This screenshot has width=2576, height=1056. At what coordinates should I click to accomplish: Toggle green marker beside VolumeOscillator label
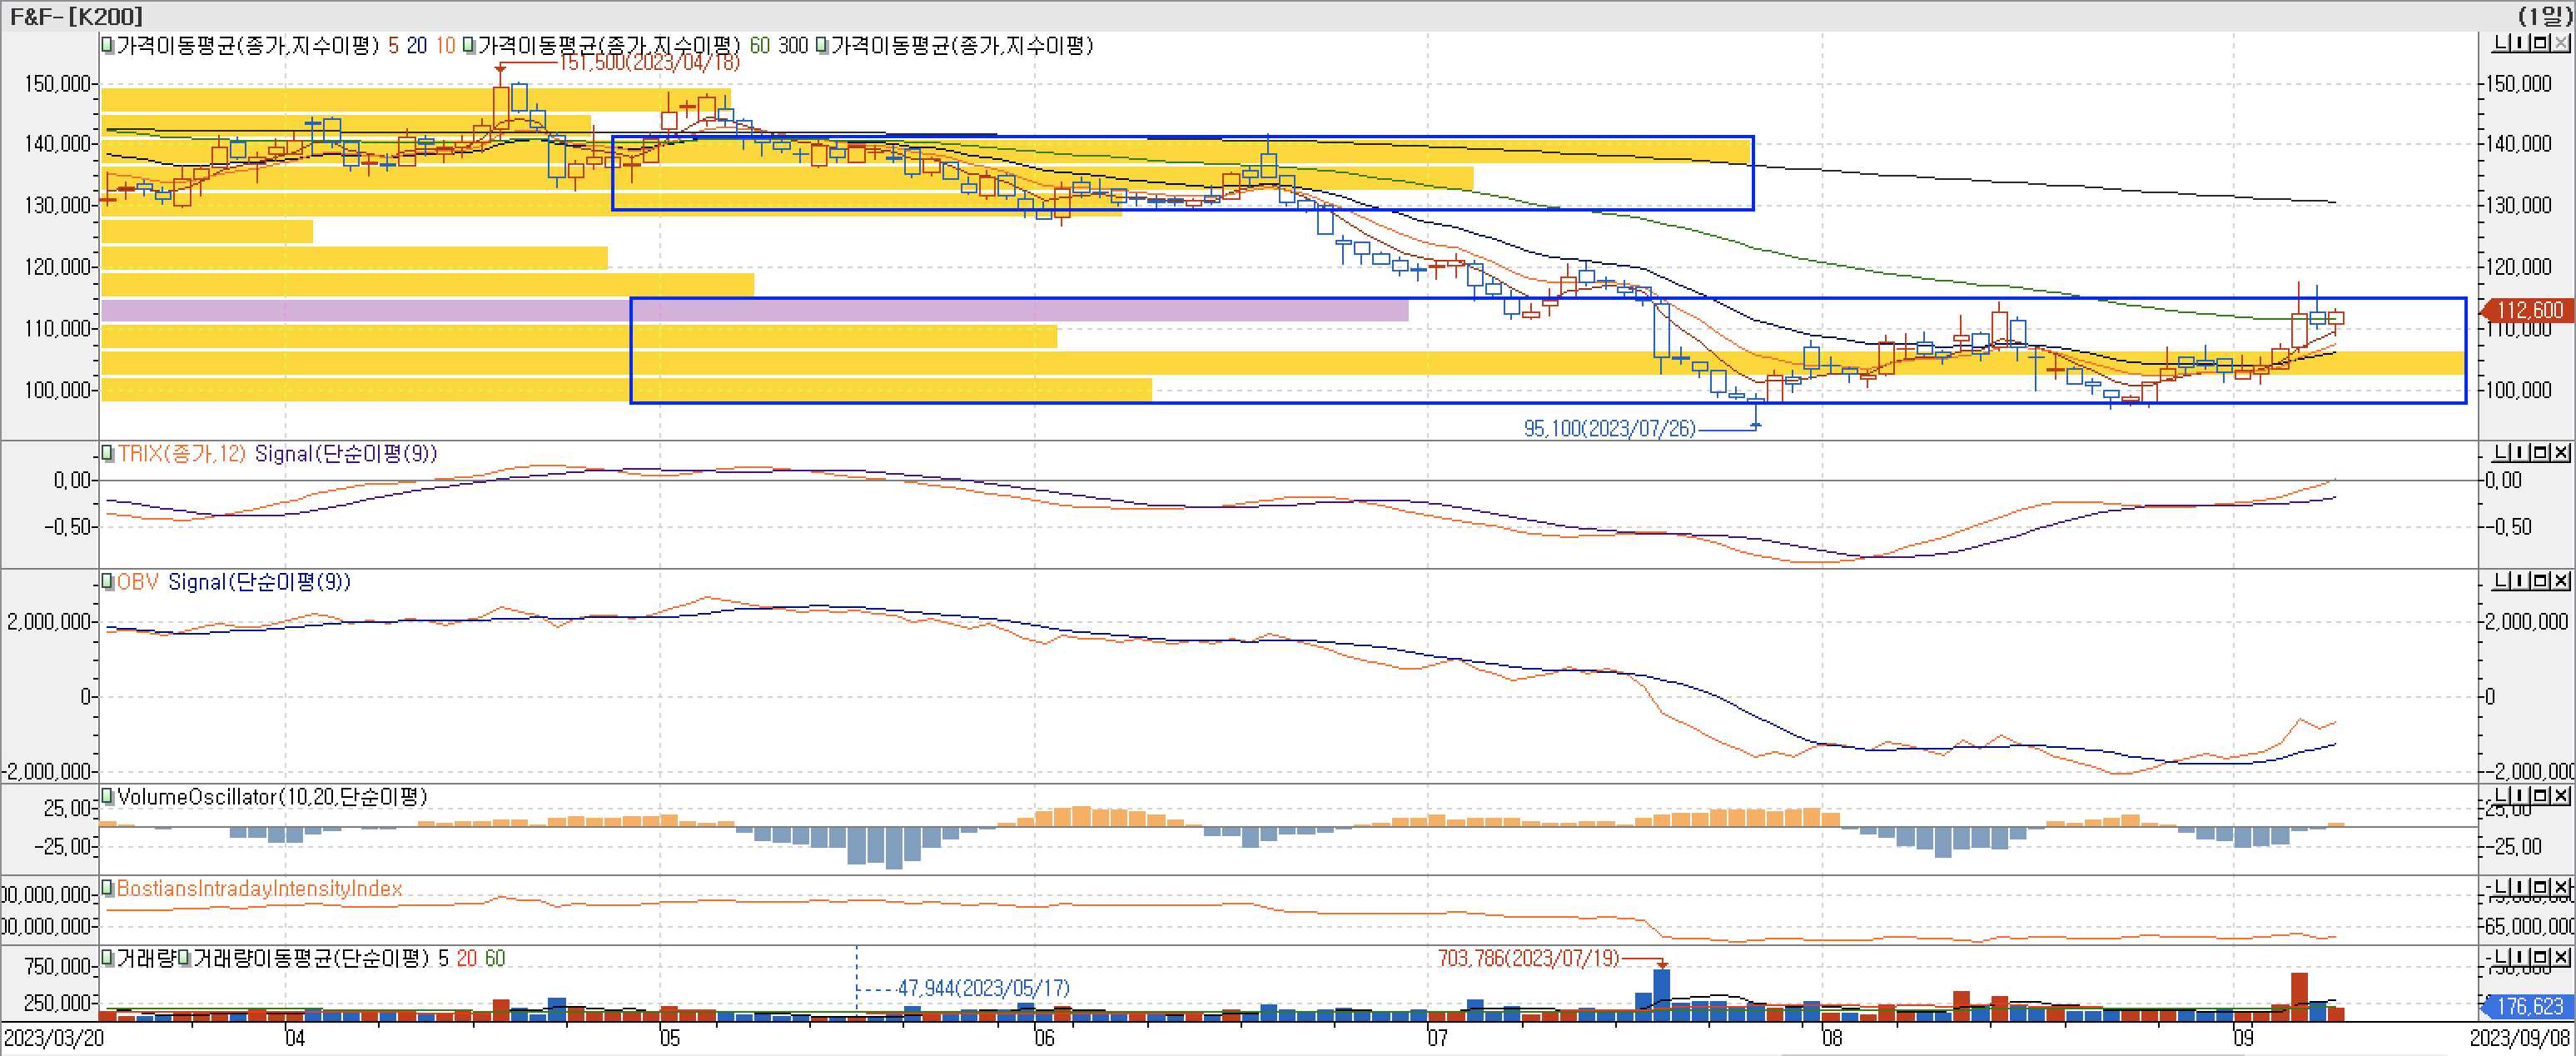click(x=108, y=796)
